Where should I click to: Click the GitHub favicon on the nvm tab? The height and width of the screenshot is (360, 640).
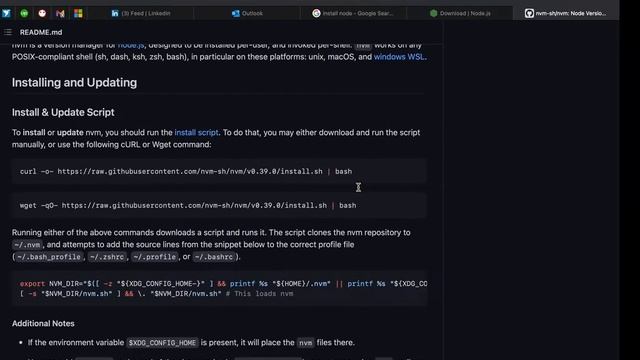[x=529, y=13]
